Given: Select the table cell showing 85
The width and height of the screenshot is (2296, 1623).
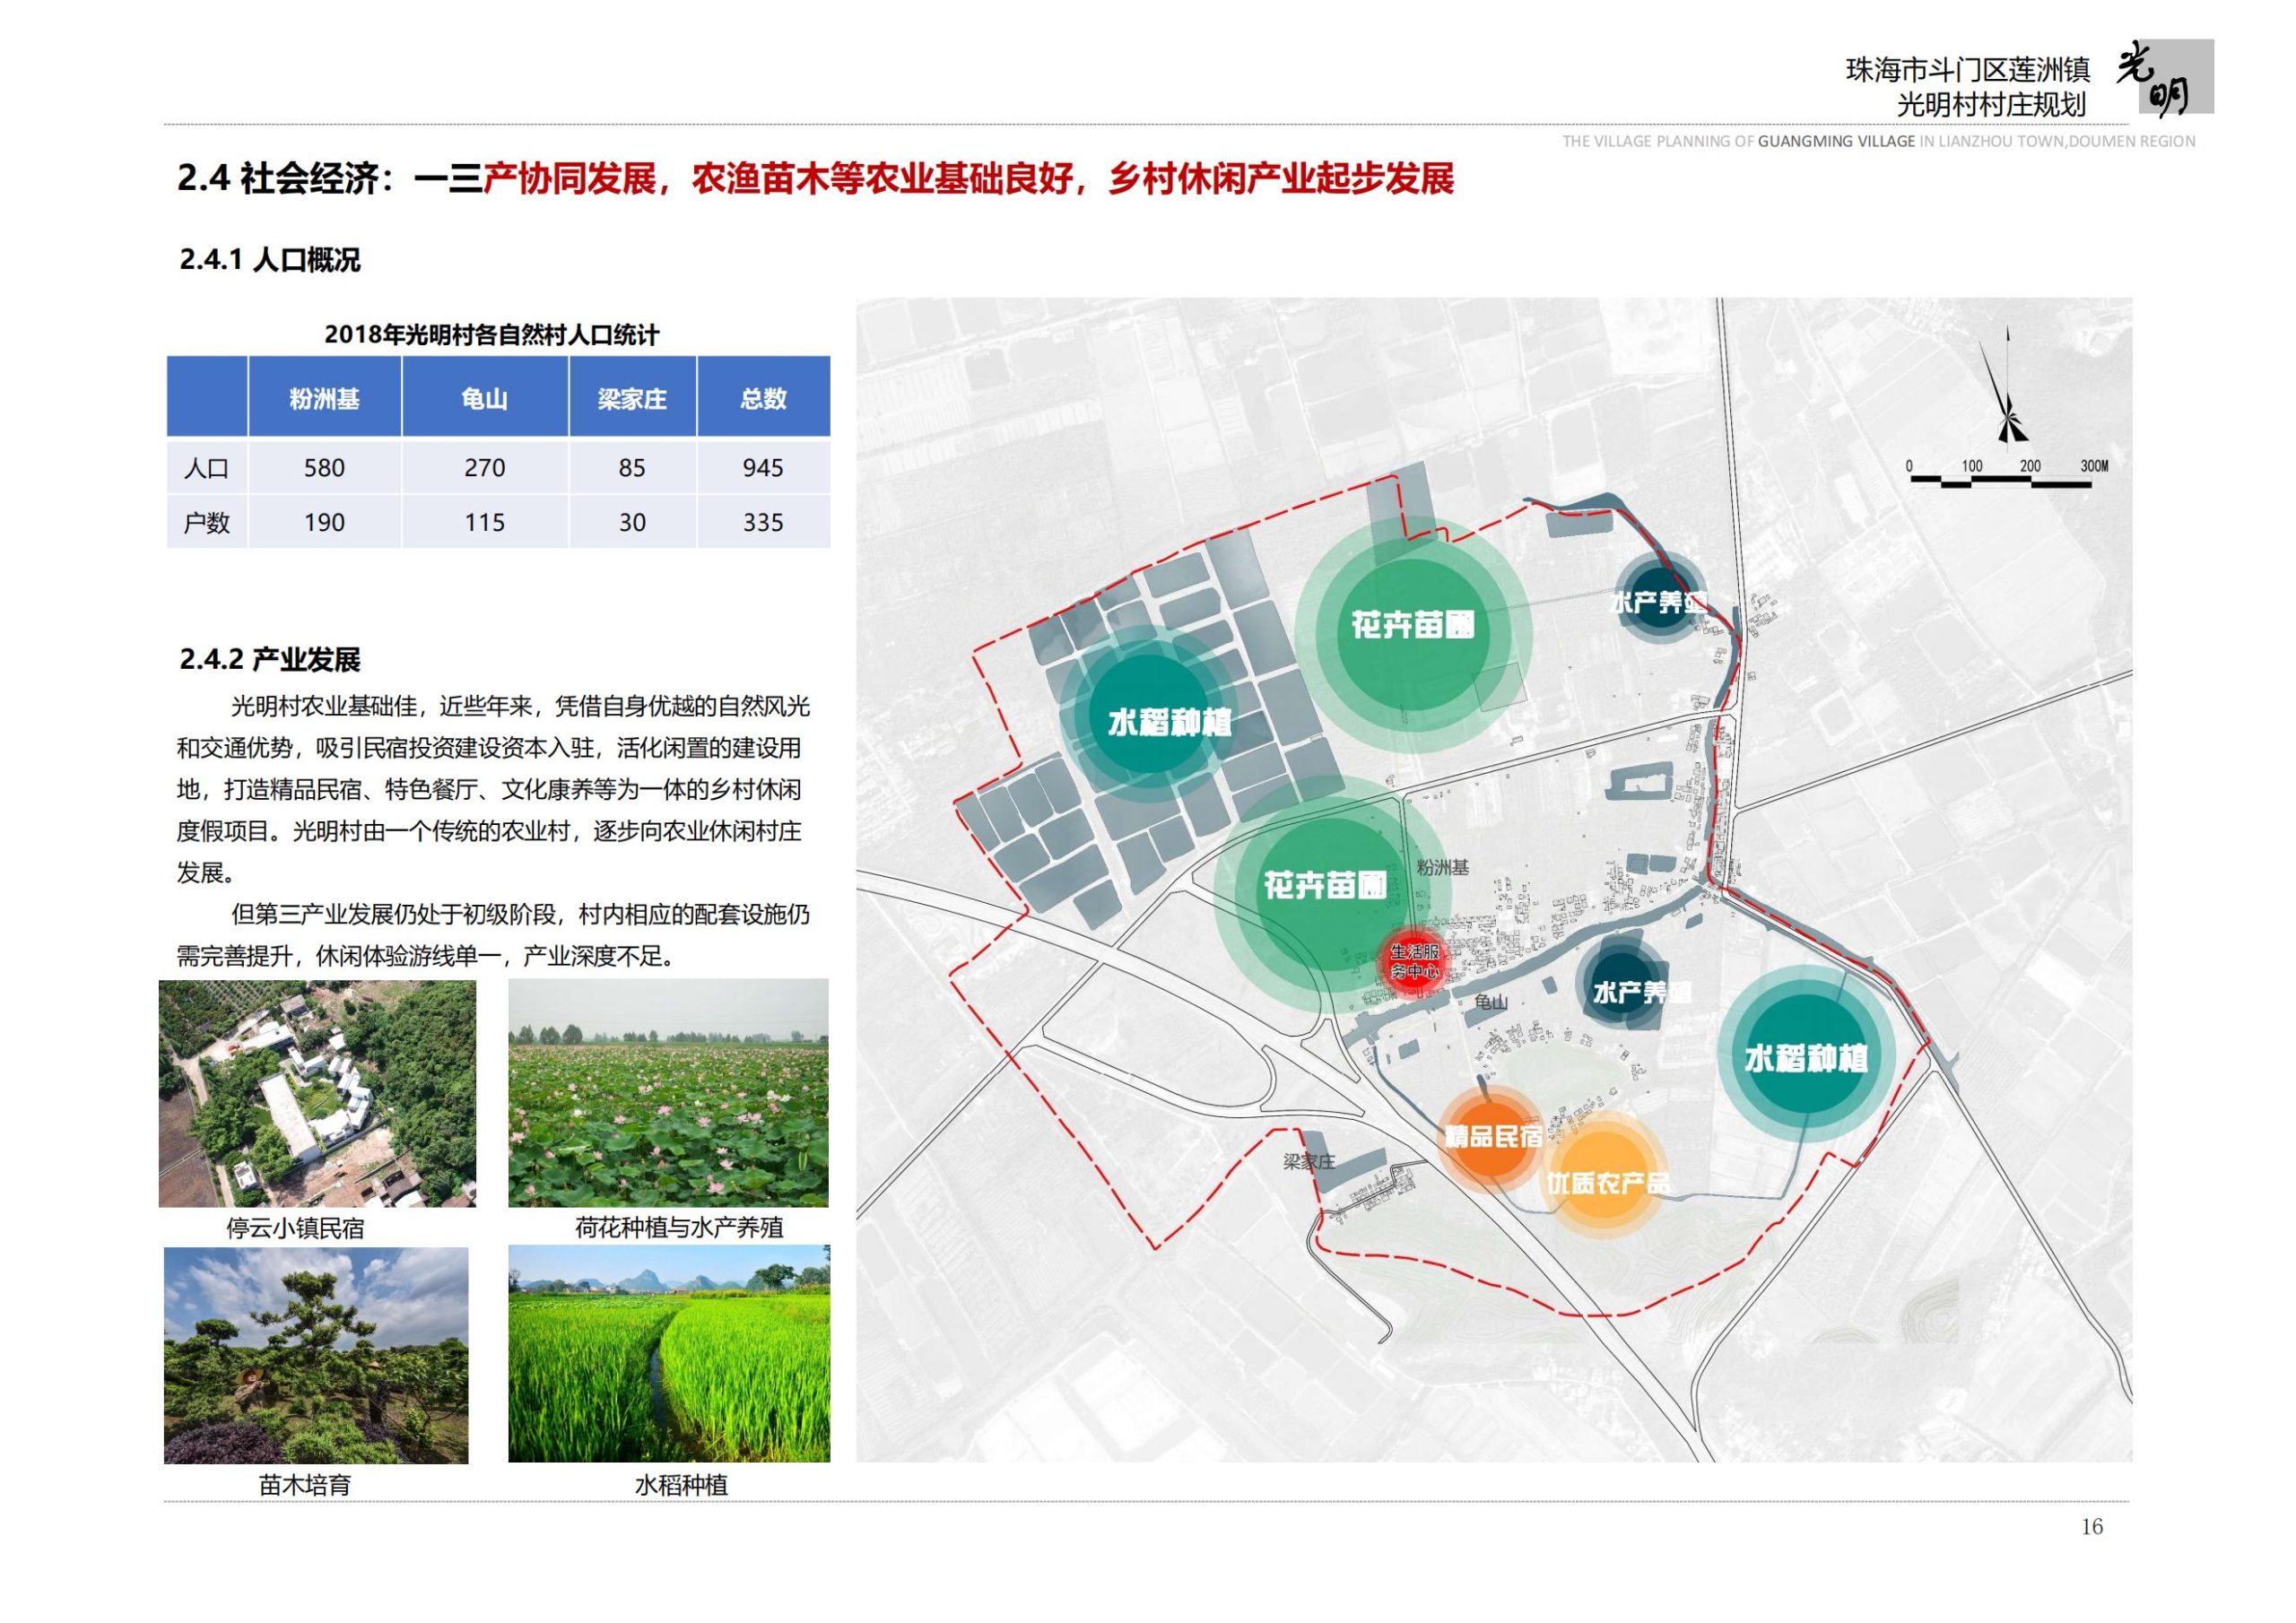Looking at the screenshot, I should pos(632,467).
